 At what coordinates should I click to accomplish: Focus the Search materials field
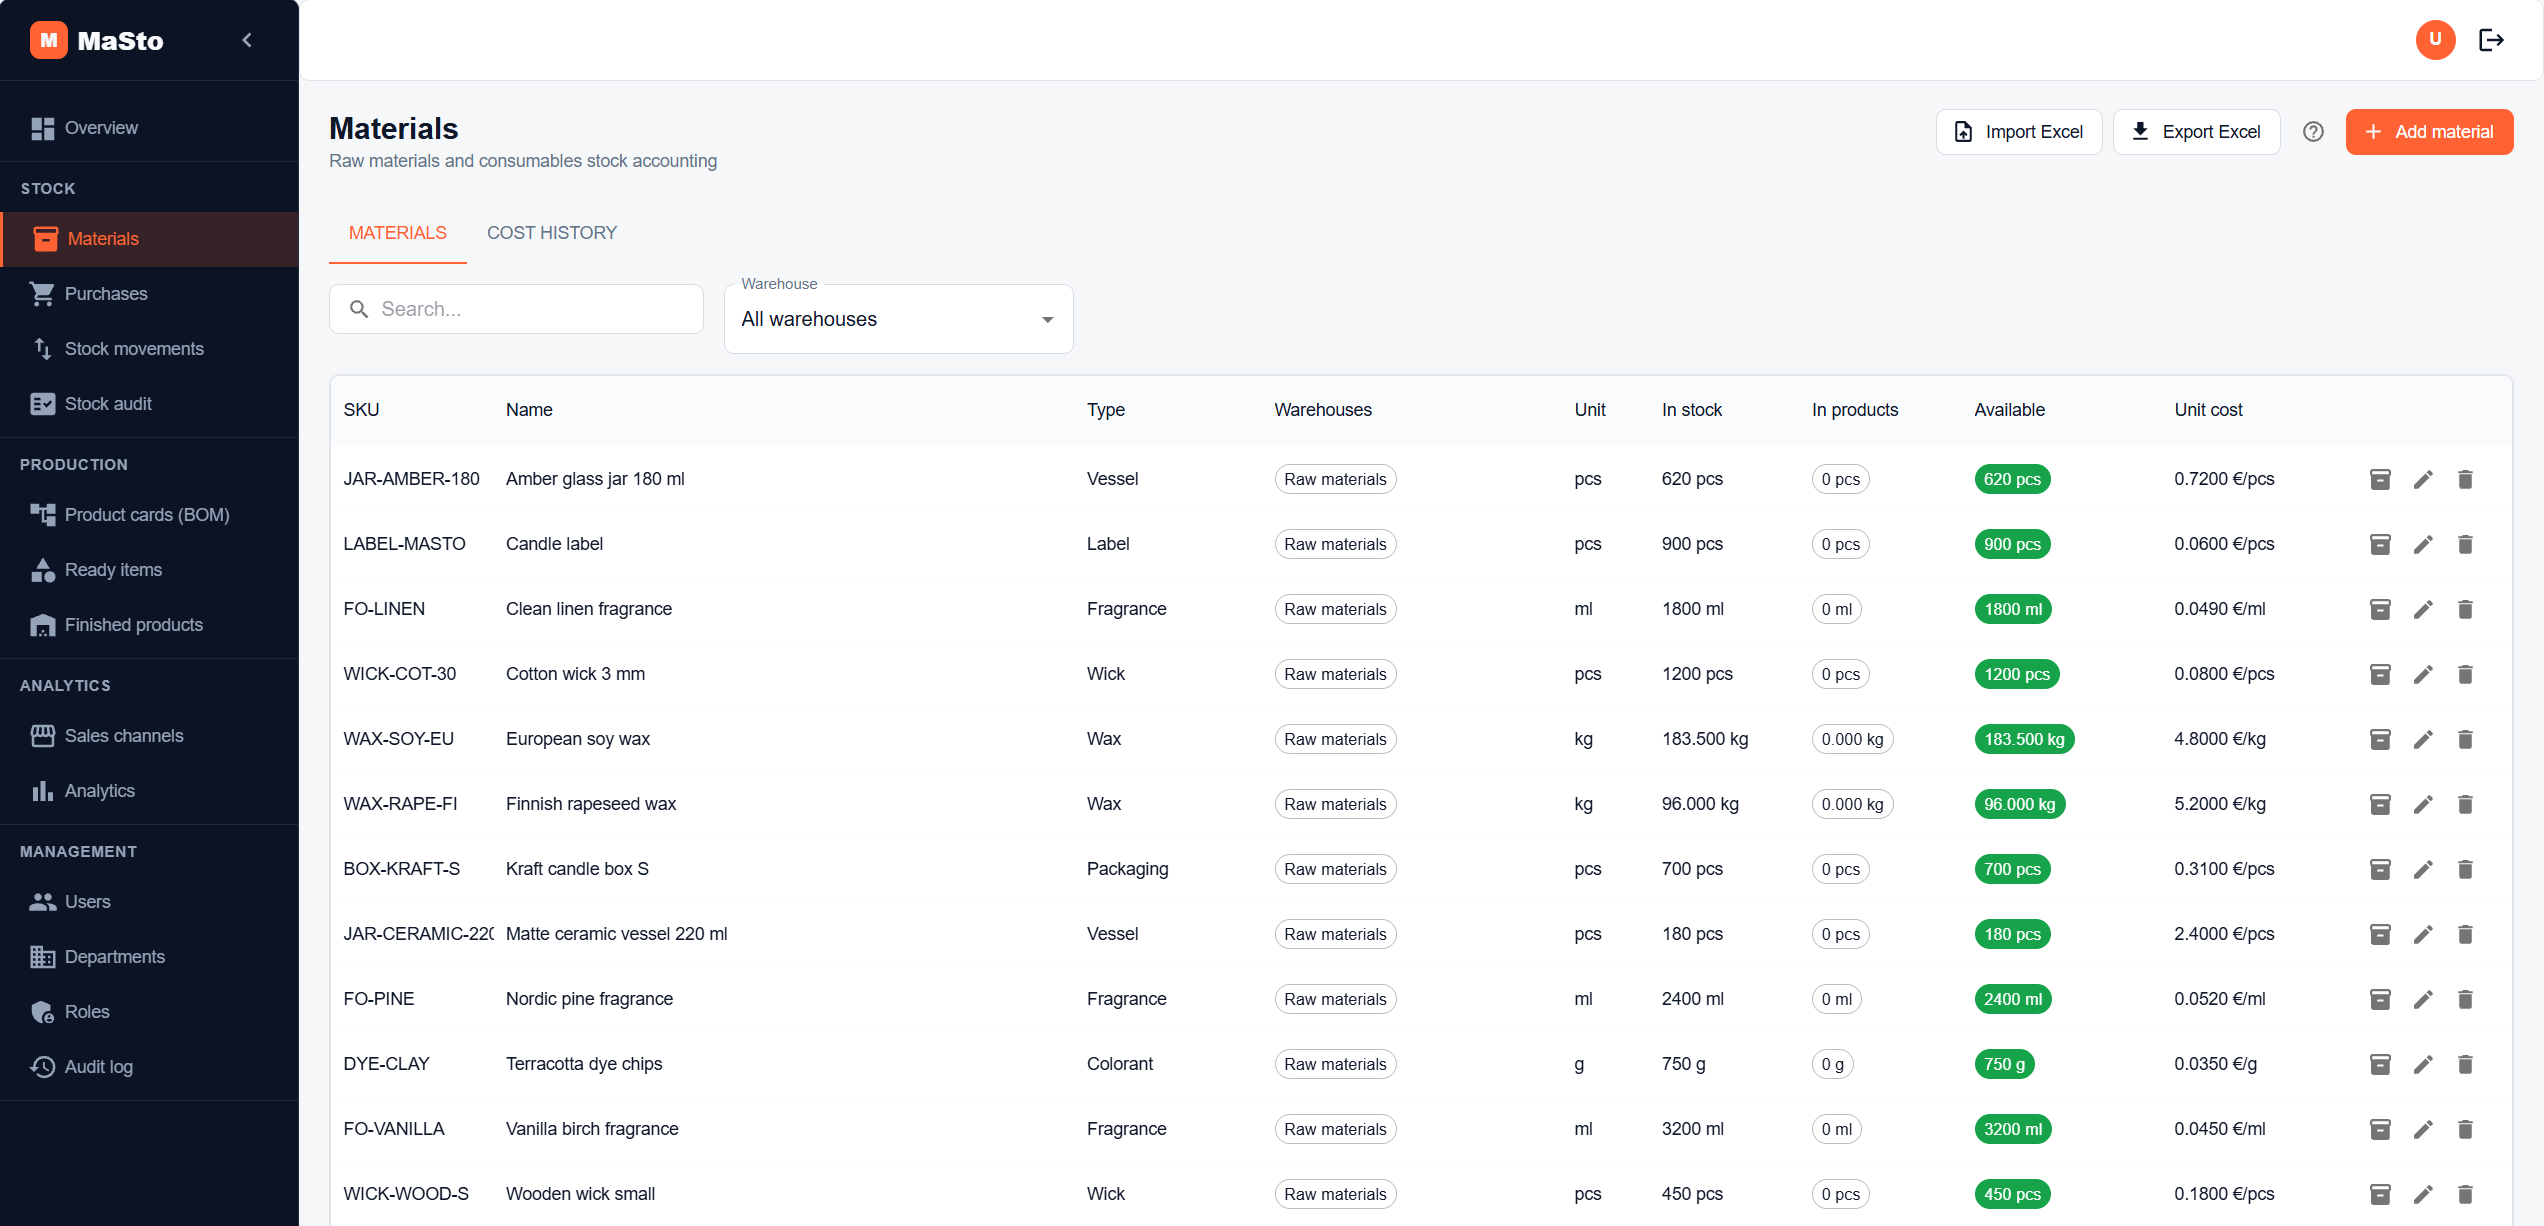516,309
